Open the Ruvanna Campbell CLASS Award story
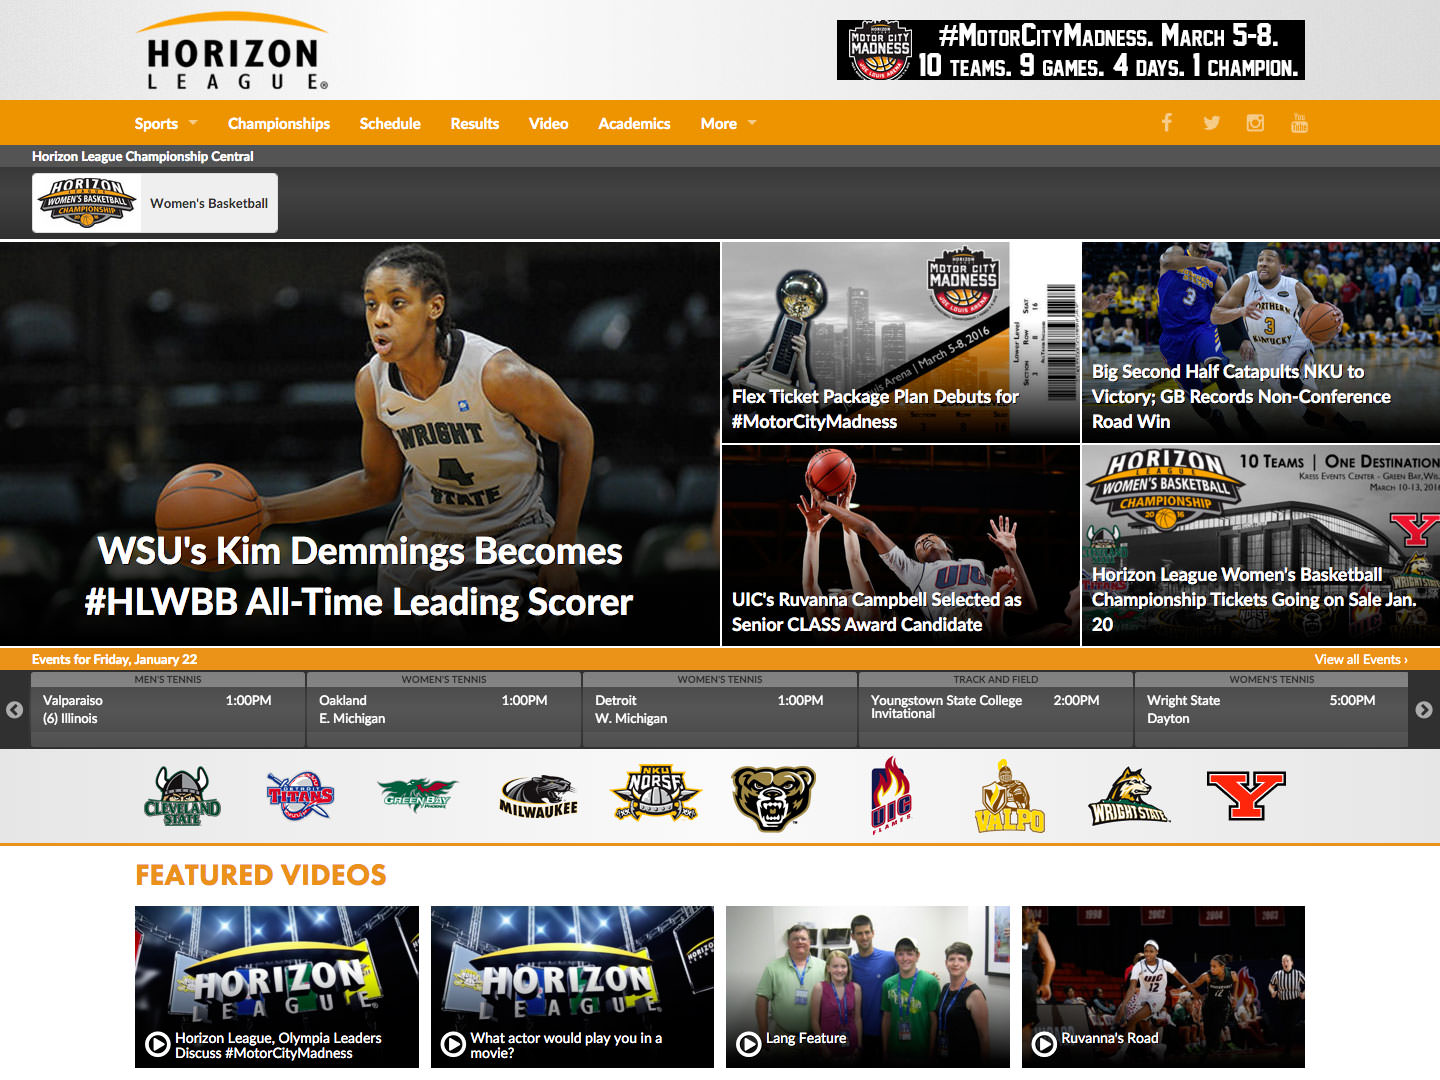This screenshot has width=1440, height=1080. coord(901,545)
